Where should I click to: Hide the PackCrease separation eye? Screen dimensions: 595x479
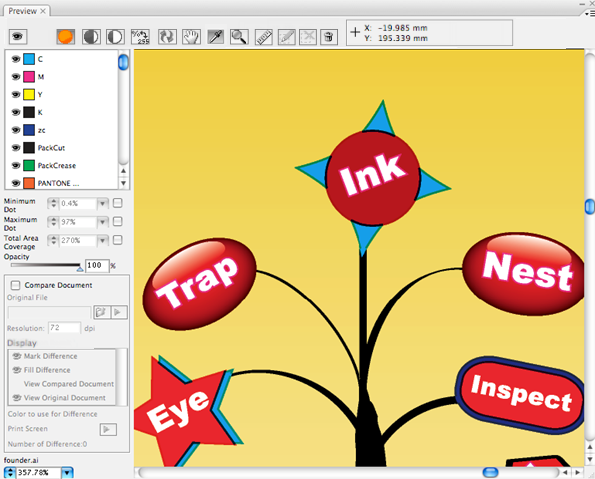point(16,165)
